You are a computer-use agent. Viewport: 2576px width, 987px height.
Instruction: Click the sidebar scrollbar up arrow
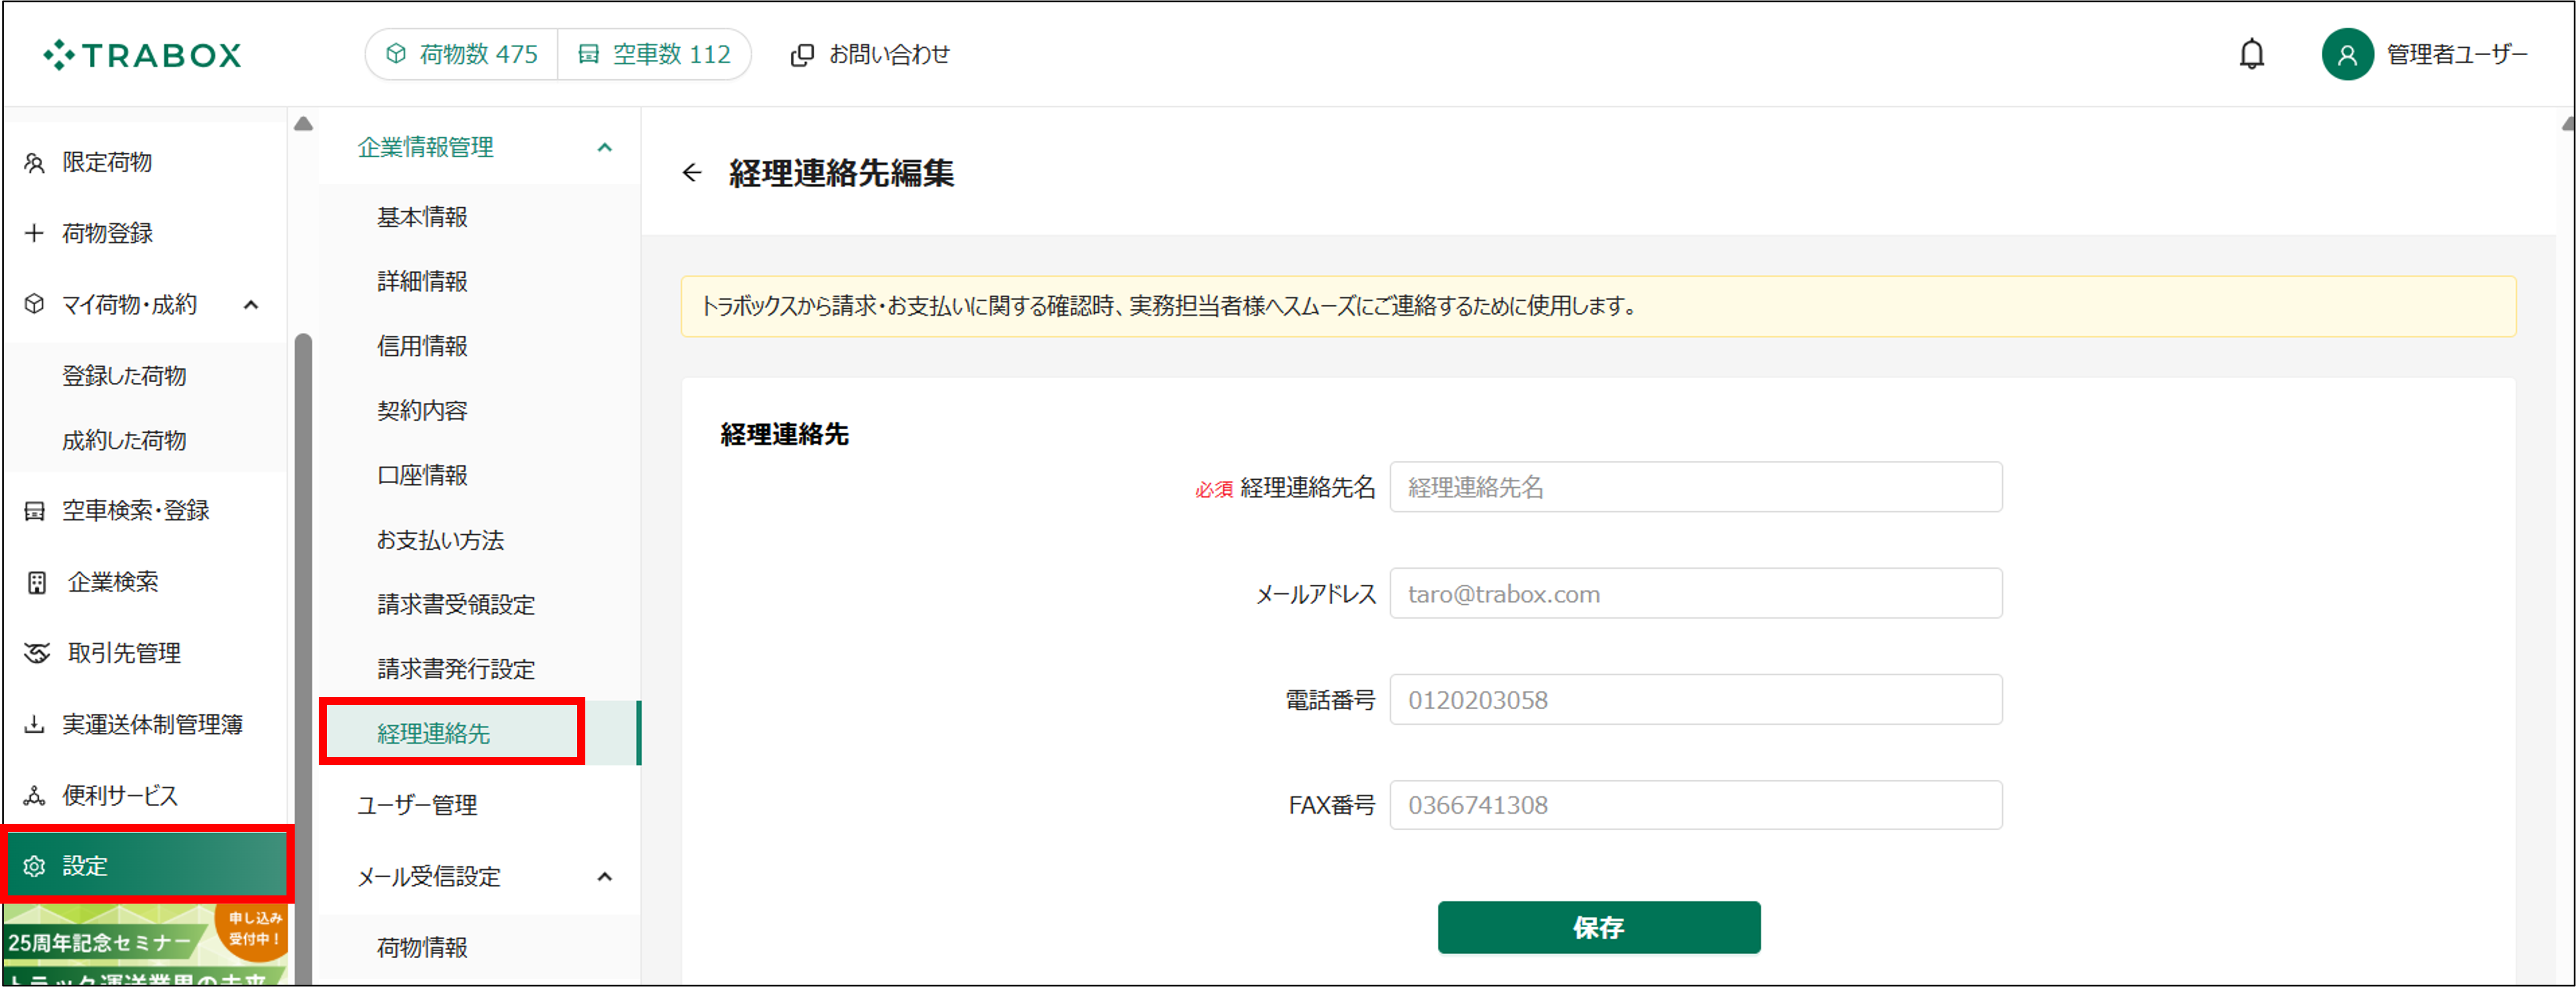303,124
